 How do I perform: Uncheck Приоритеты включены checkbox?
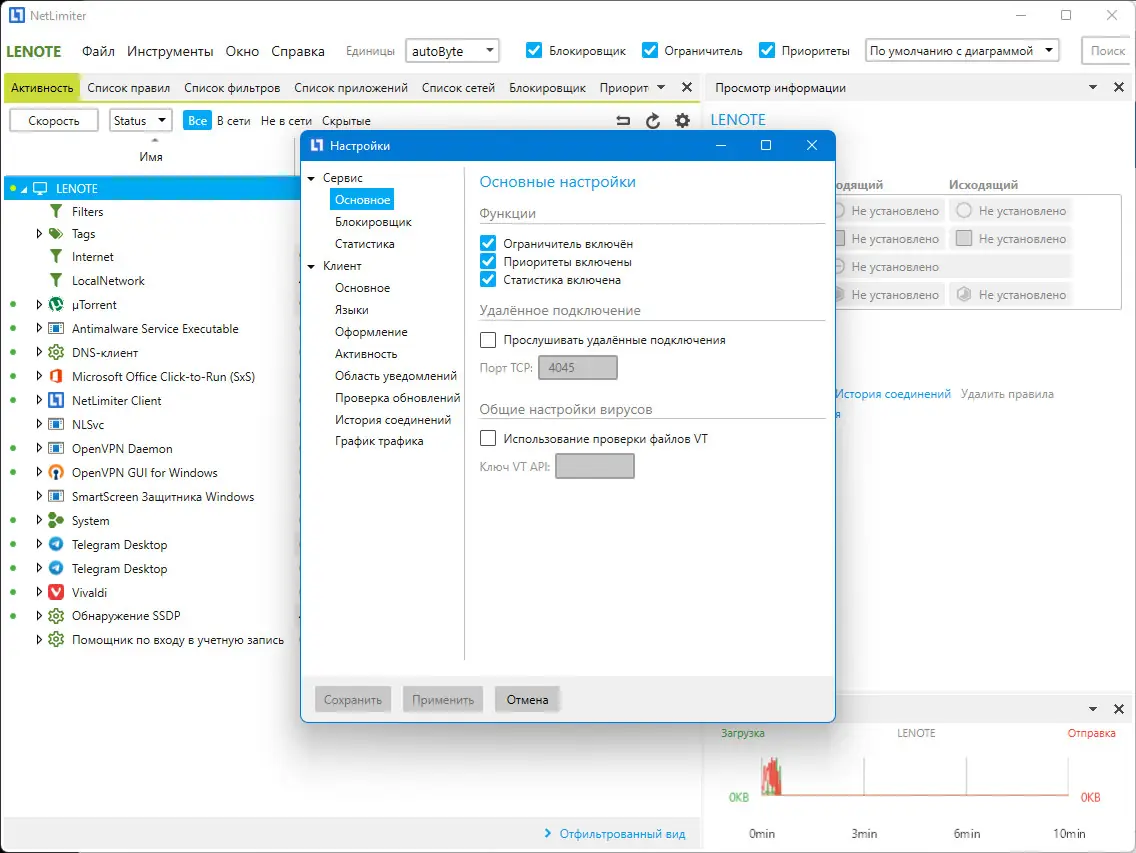[x=488, y=262]
